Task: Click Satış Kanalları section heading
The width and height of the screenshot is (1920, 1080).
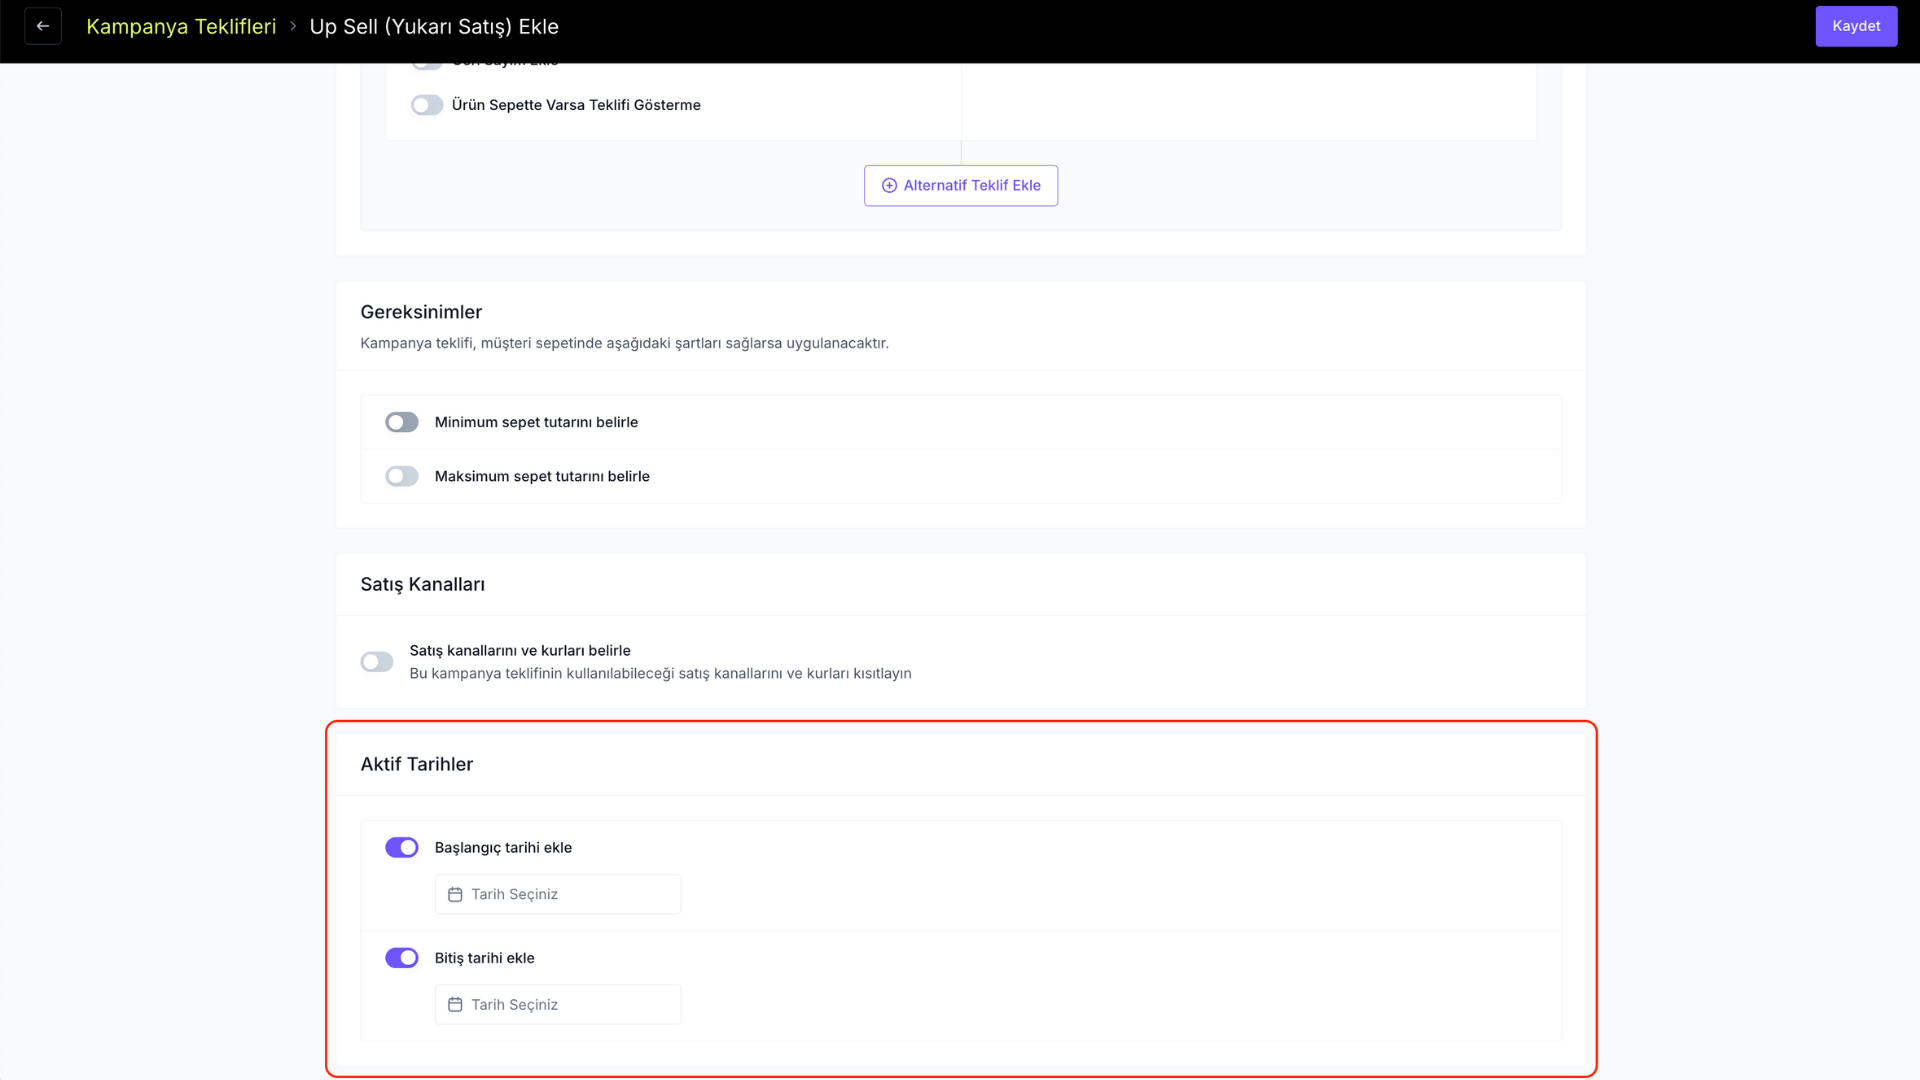Action: pos(422,584)
